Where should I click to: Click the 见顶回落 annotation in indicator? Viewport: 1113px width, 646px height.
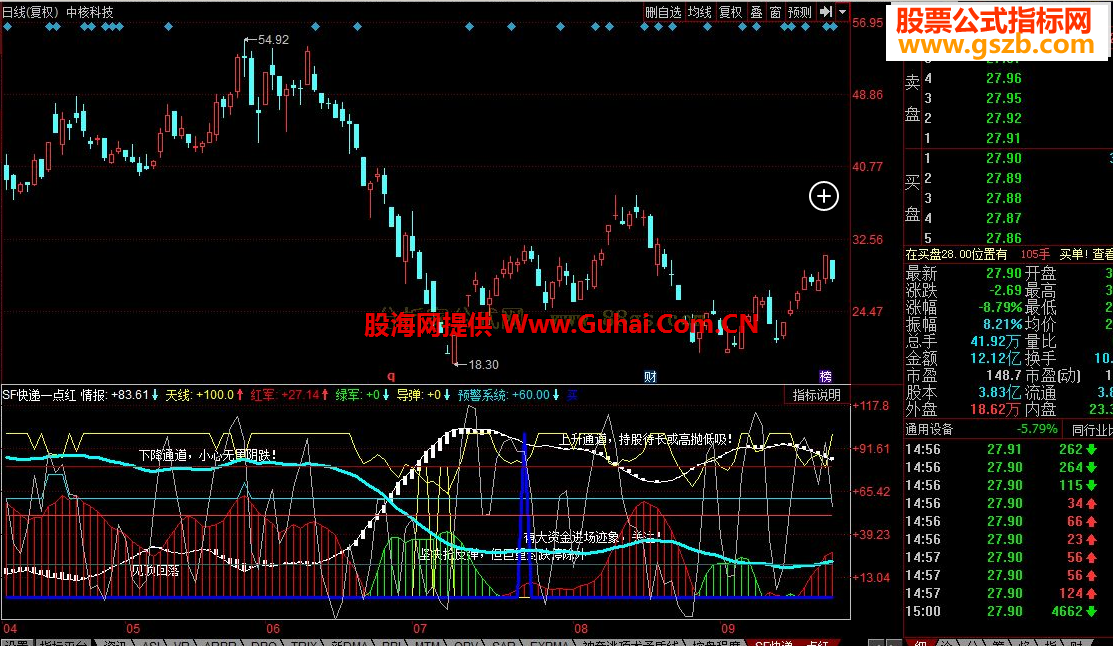pos(155,570)
